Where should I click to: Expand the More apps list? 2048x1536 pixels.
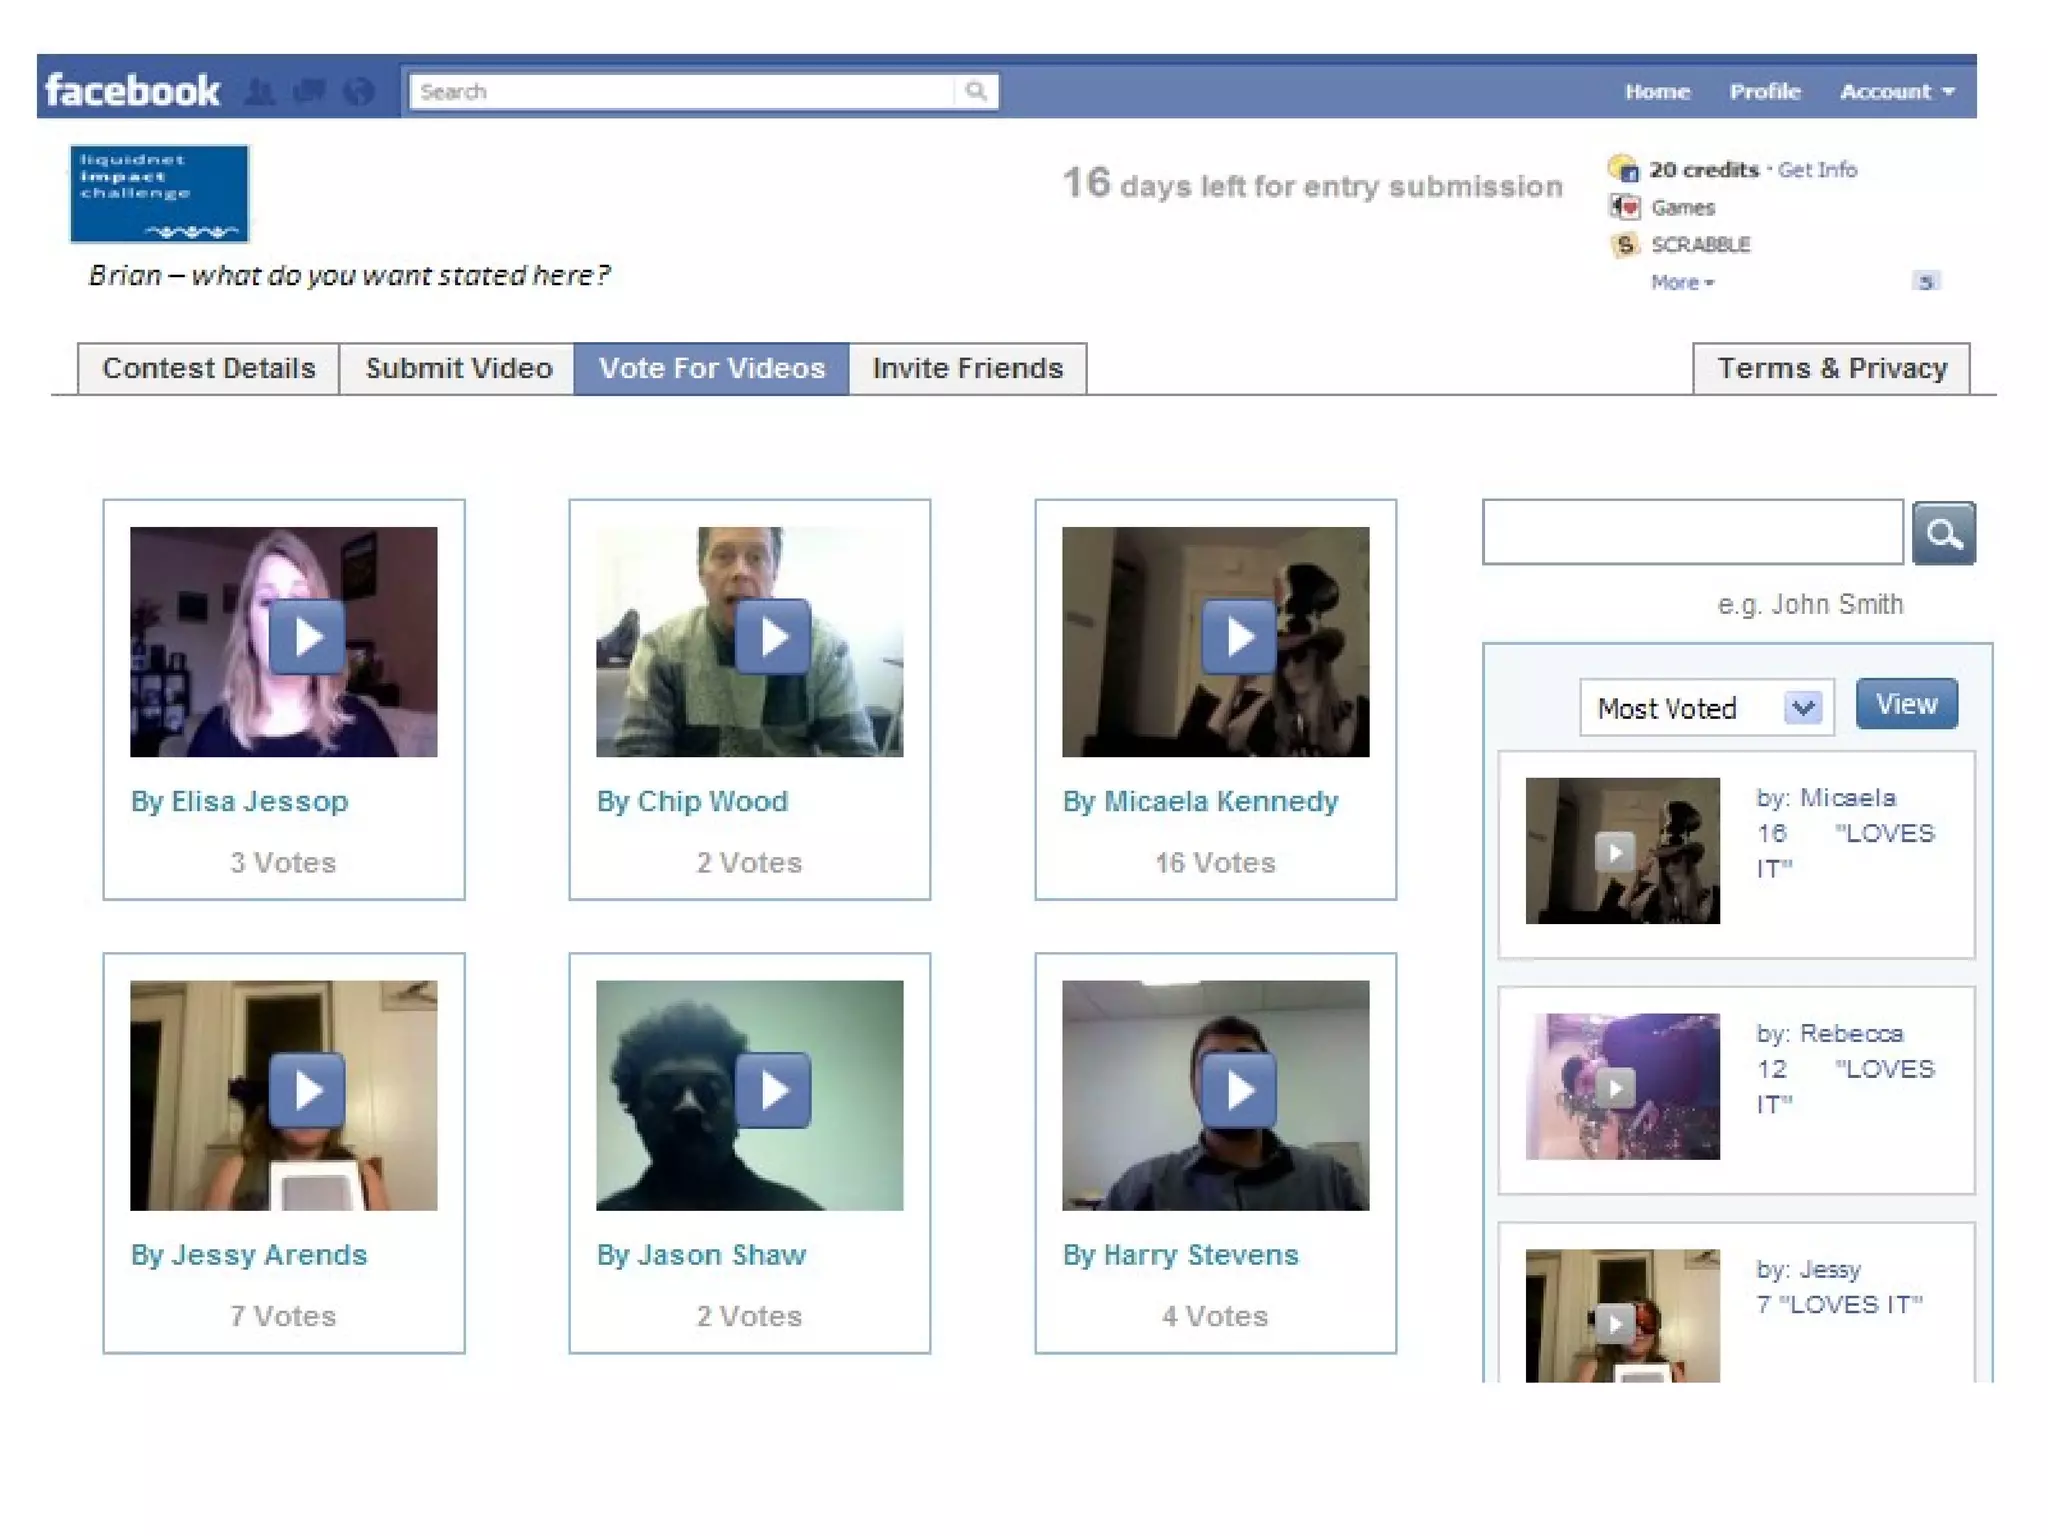1682,283
